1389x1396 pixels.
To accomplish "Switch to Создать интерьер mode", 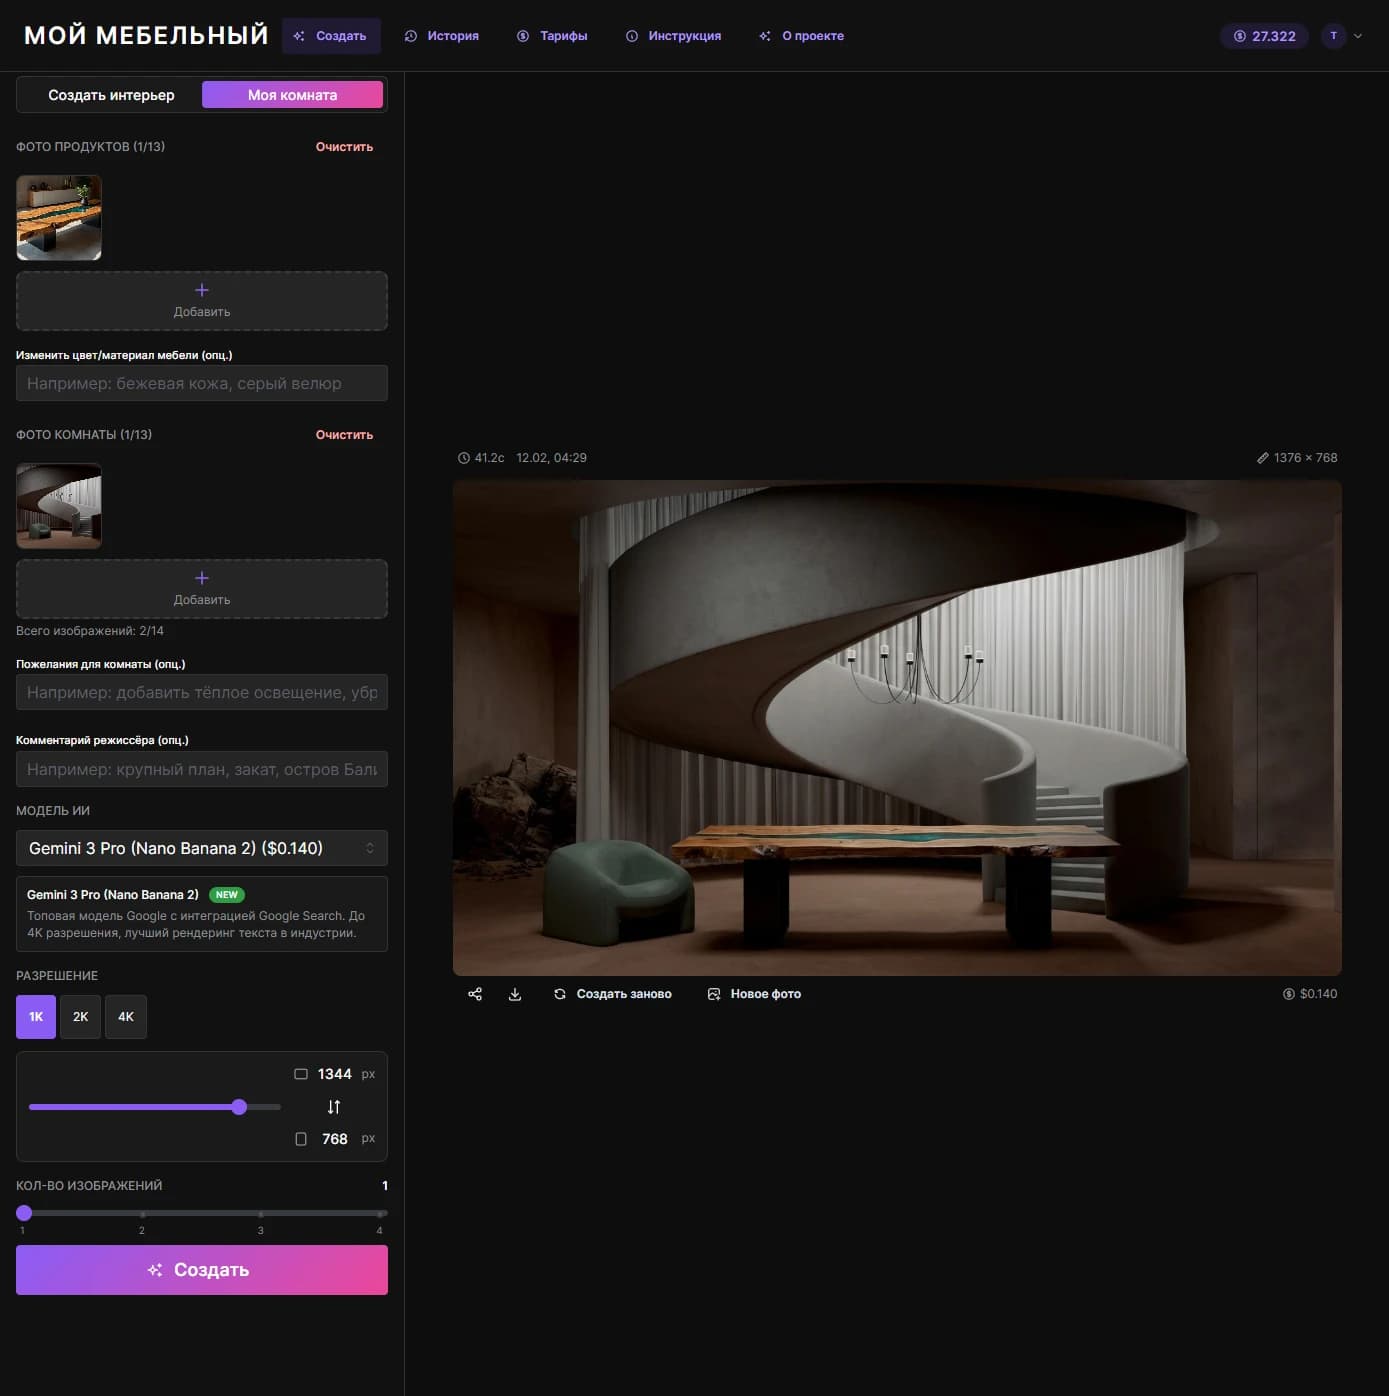I will [x=111, y=95].
